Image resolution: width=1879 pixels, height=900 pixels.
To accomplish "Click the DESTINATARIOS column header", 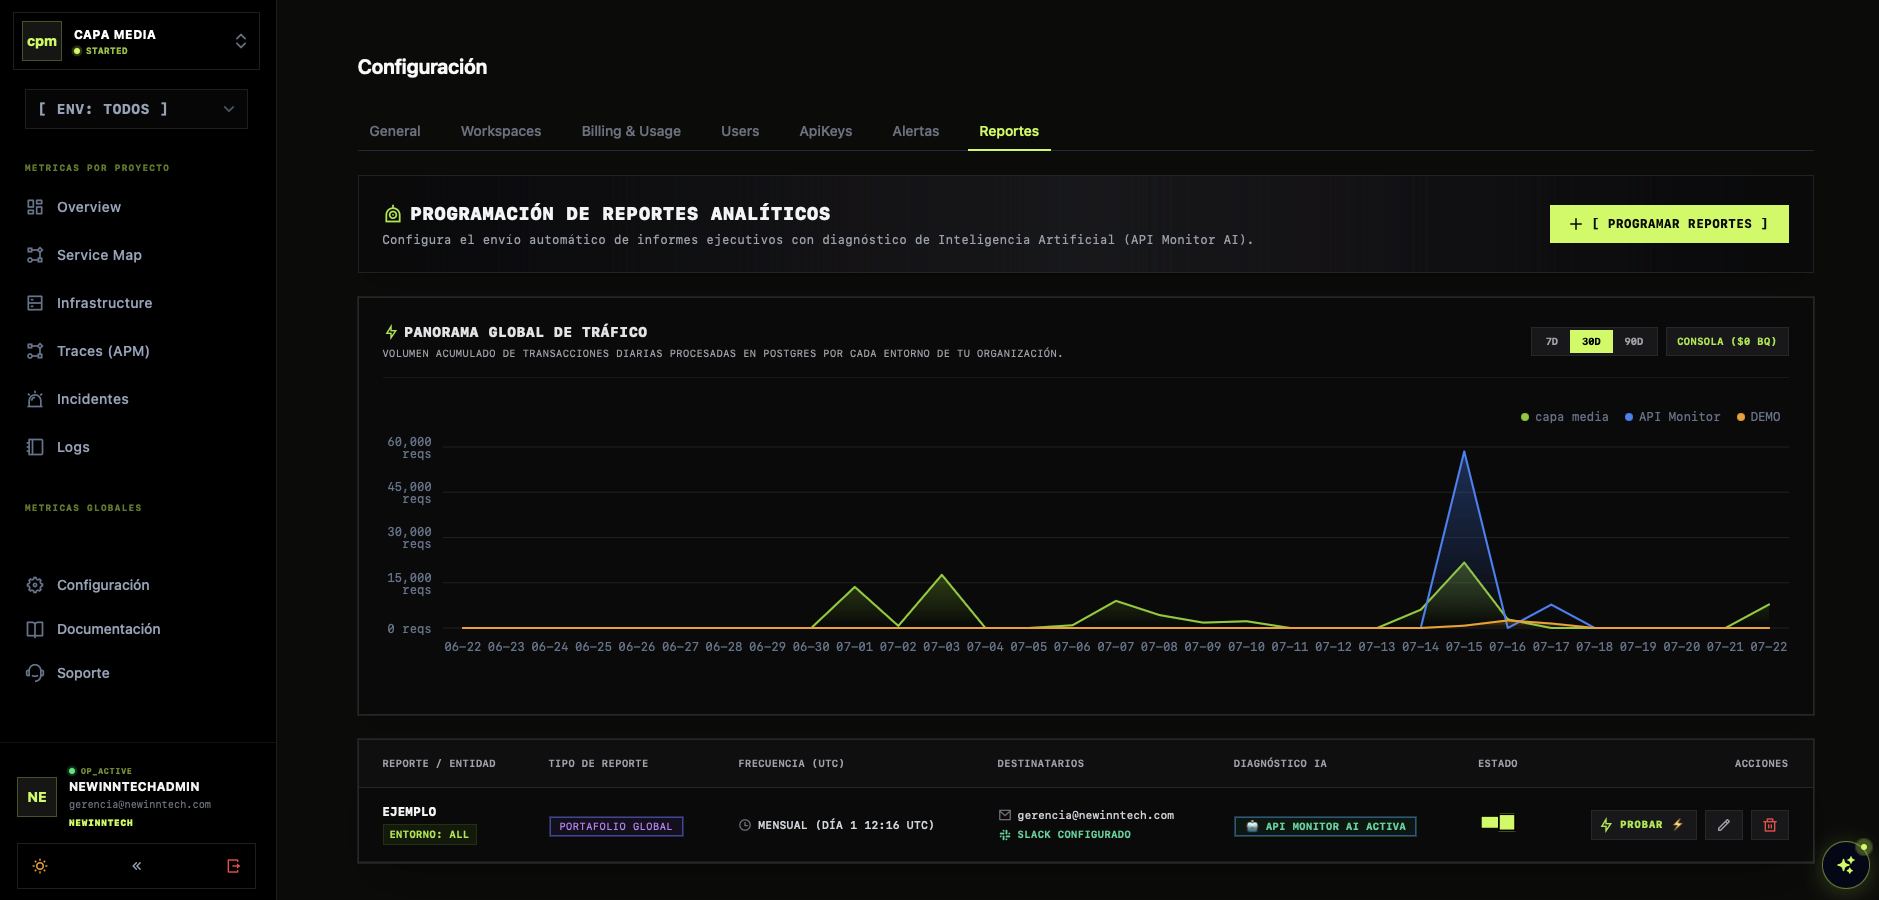I will click(1040, 764).
